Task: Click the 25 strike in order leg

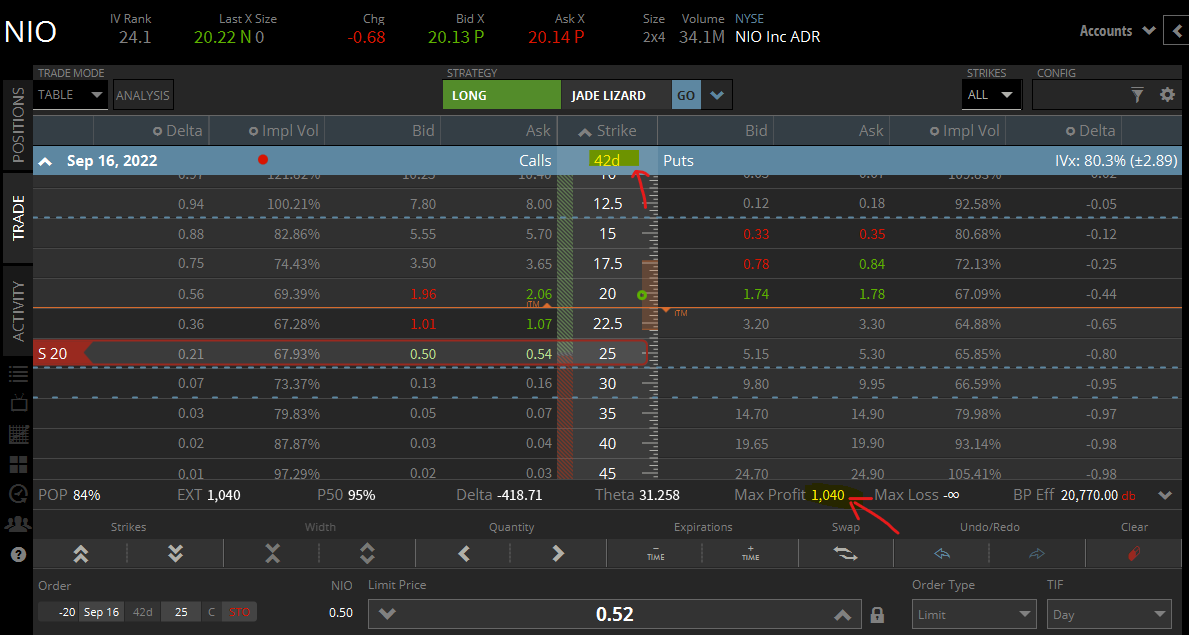Action: click(x=181, y=611)
